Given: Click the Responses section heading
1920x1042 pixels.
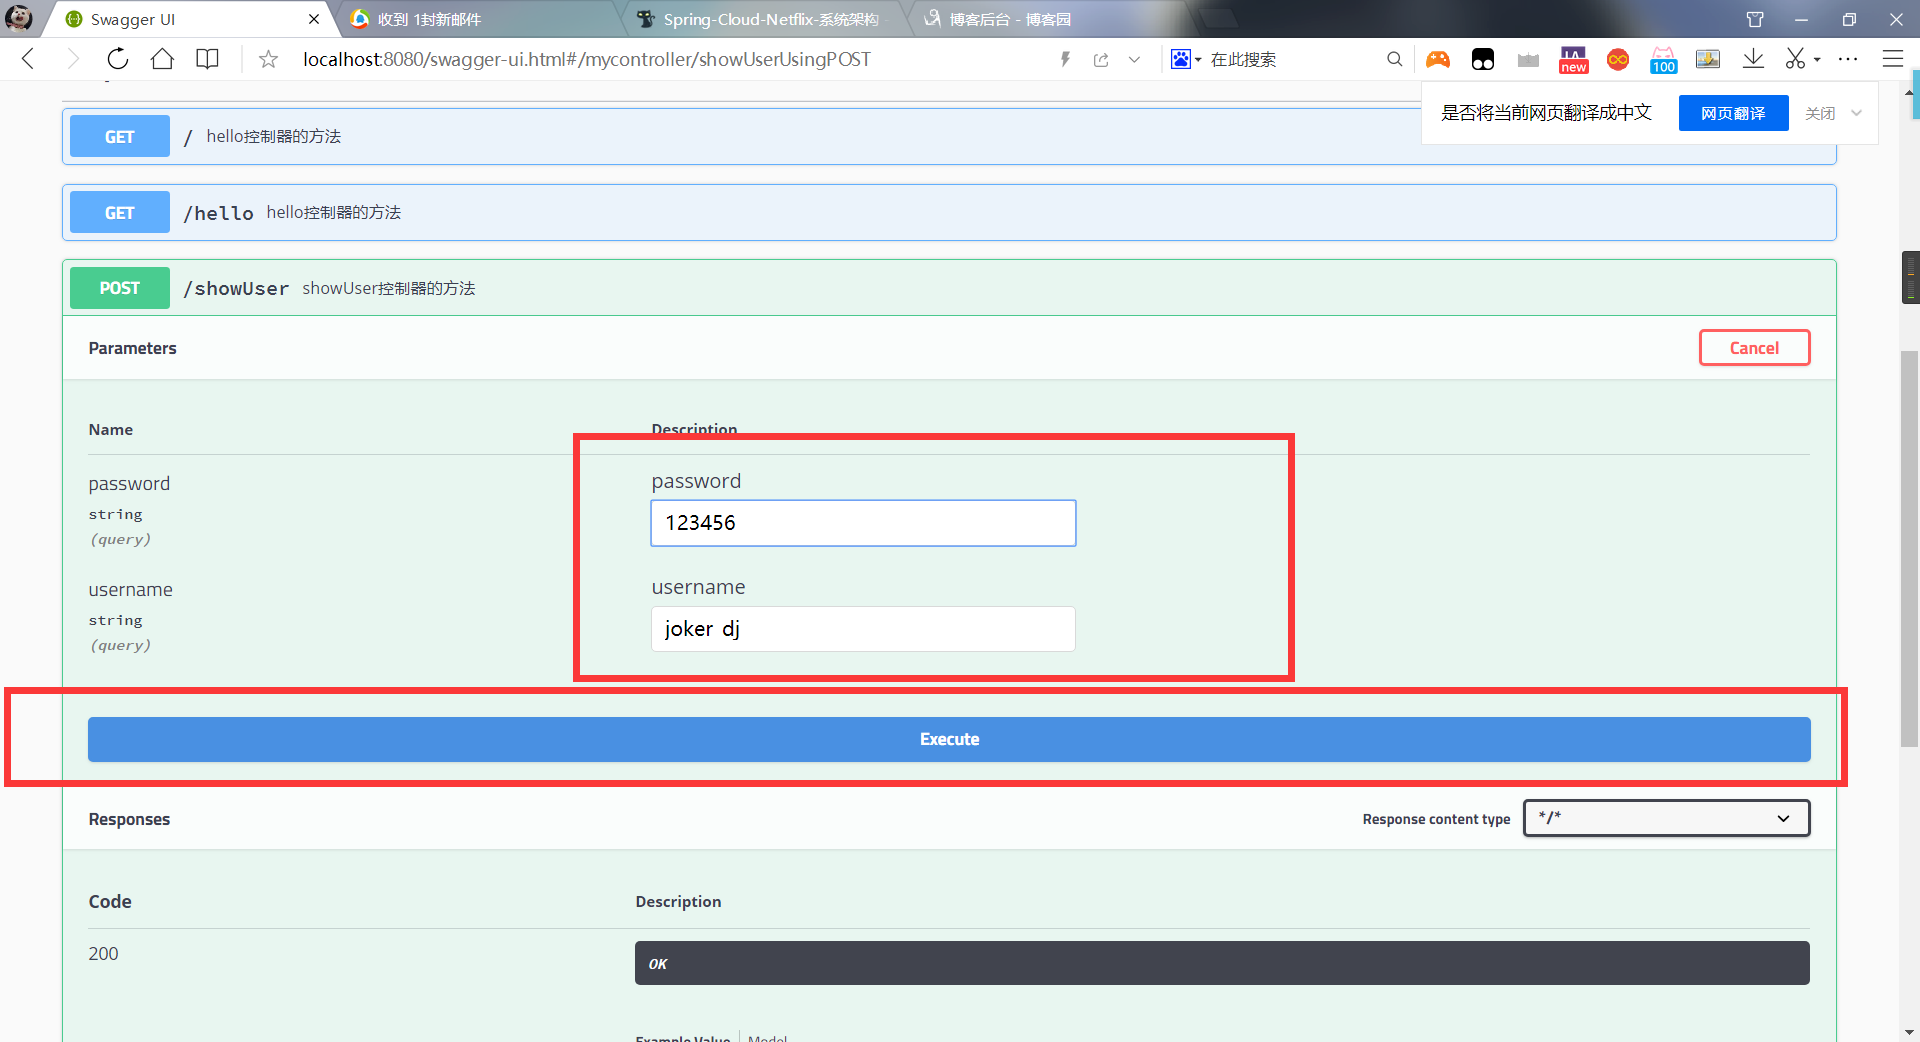Looking at the screenshot, I should pos(129,819).
